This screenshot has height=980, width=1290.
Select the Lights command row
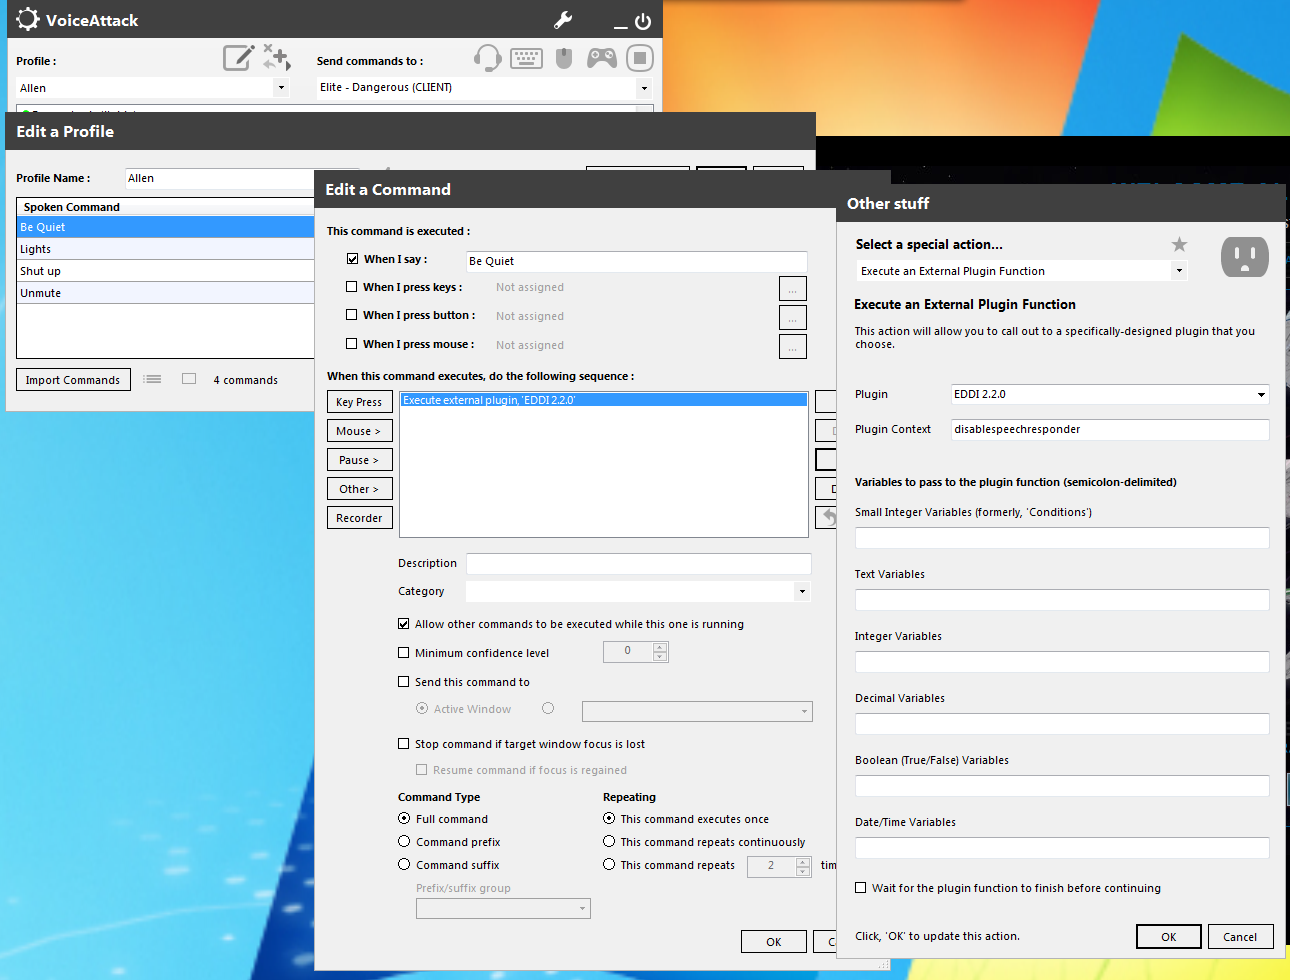pos(166,249)
